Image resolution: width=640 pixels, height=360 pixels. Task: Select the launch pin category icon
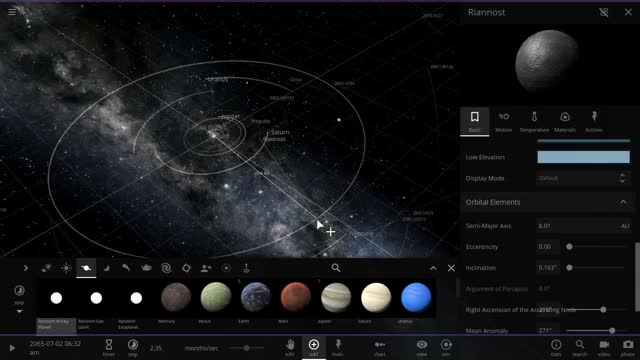[246, 268]
